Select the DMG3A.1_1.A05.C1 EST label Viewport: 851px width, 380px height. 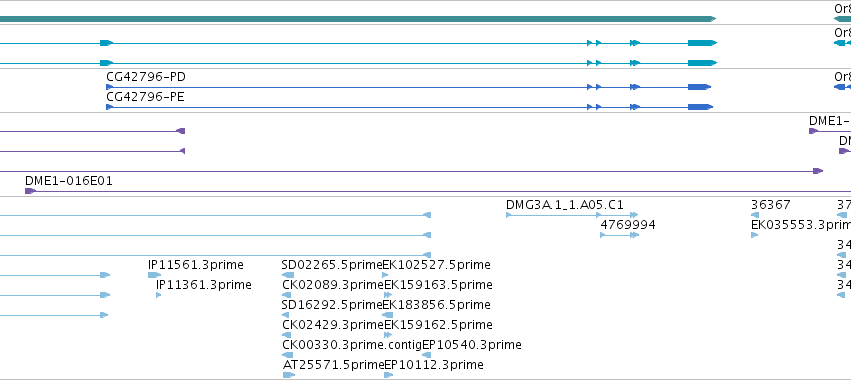(x=565, y=205)
